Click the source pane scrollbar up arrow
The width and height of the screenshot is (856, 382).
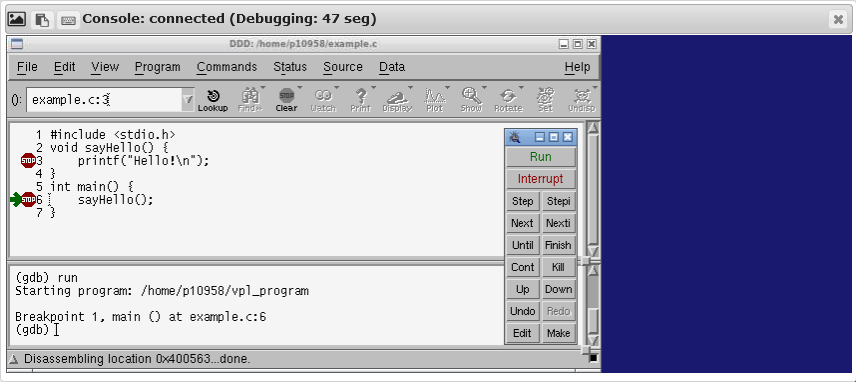click(x=593, y=127)
